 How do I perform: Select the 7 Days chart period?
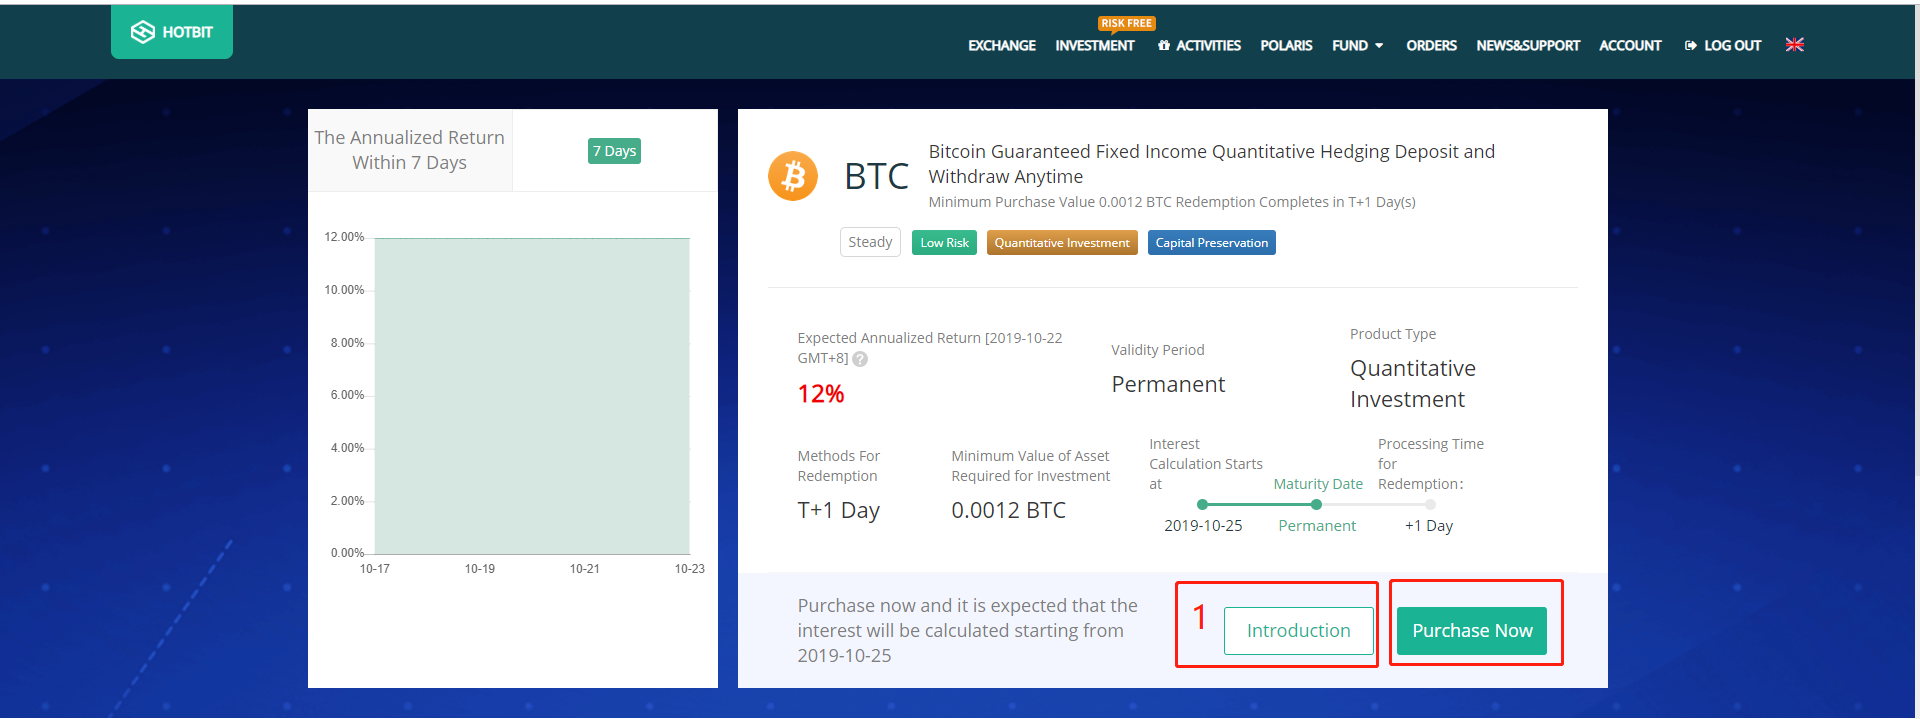click(614, 151)
